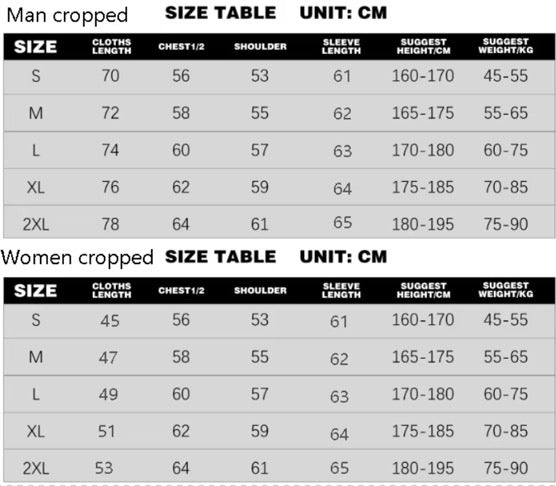Screen dimensions: 556x486
Task: Select the M size label in Man table
Action: 36,113
